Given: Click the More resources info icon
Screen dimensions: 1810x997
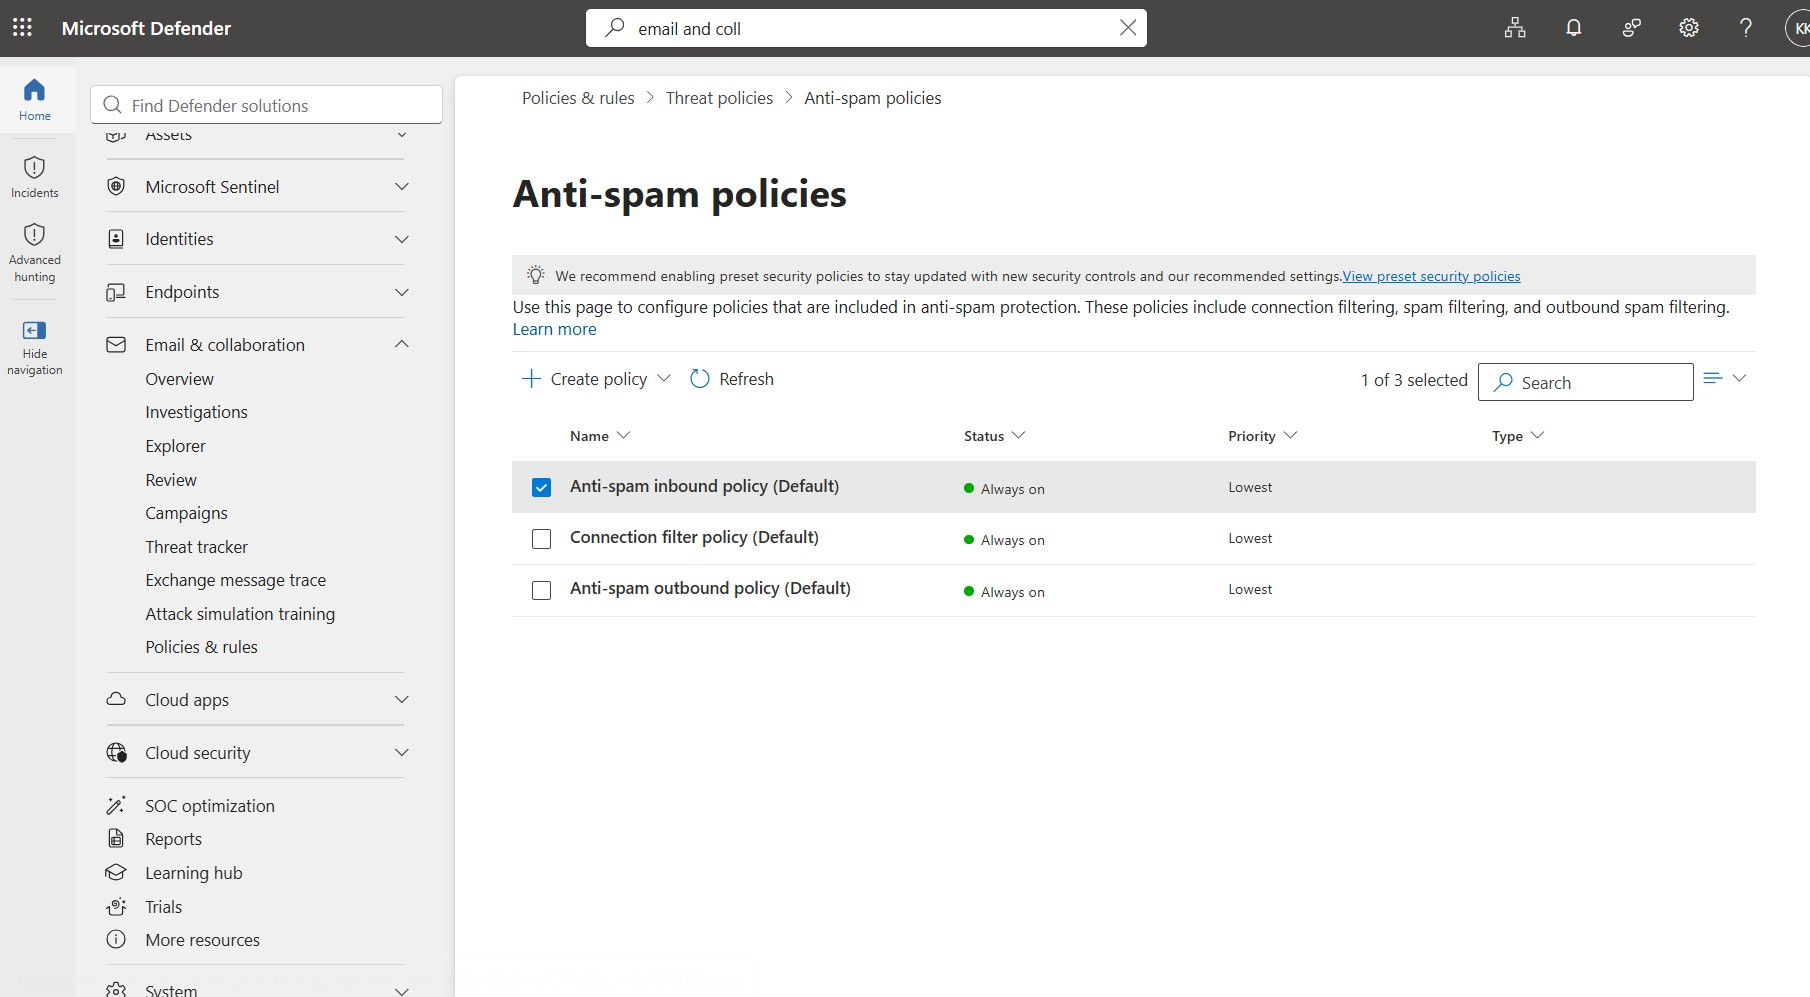Looking at the screenshot, I should tap(116, 939).
